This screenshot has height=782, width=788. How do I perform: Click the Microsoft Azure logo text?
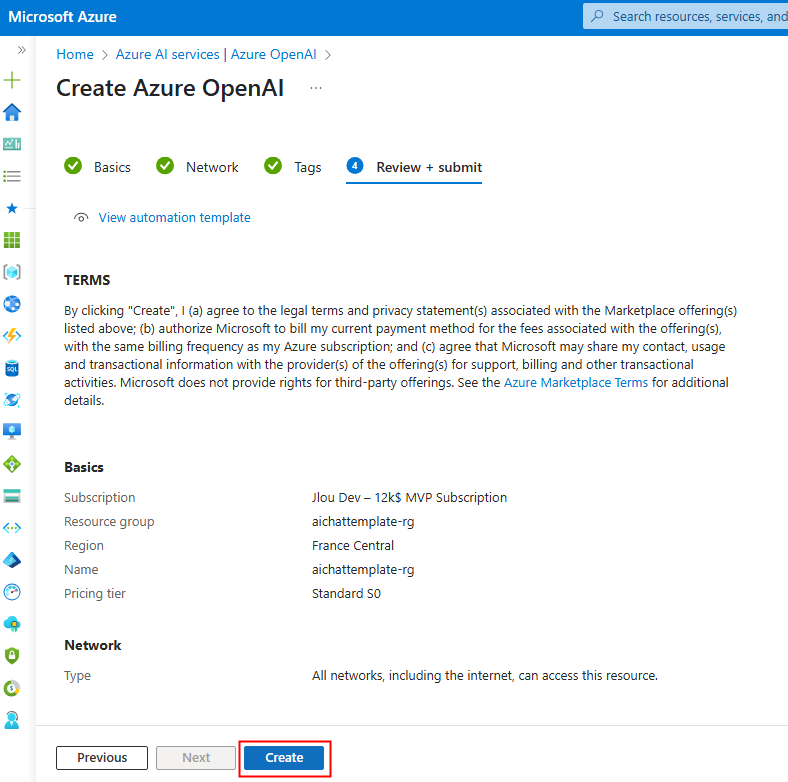62,17
